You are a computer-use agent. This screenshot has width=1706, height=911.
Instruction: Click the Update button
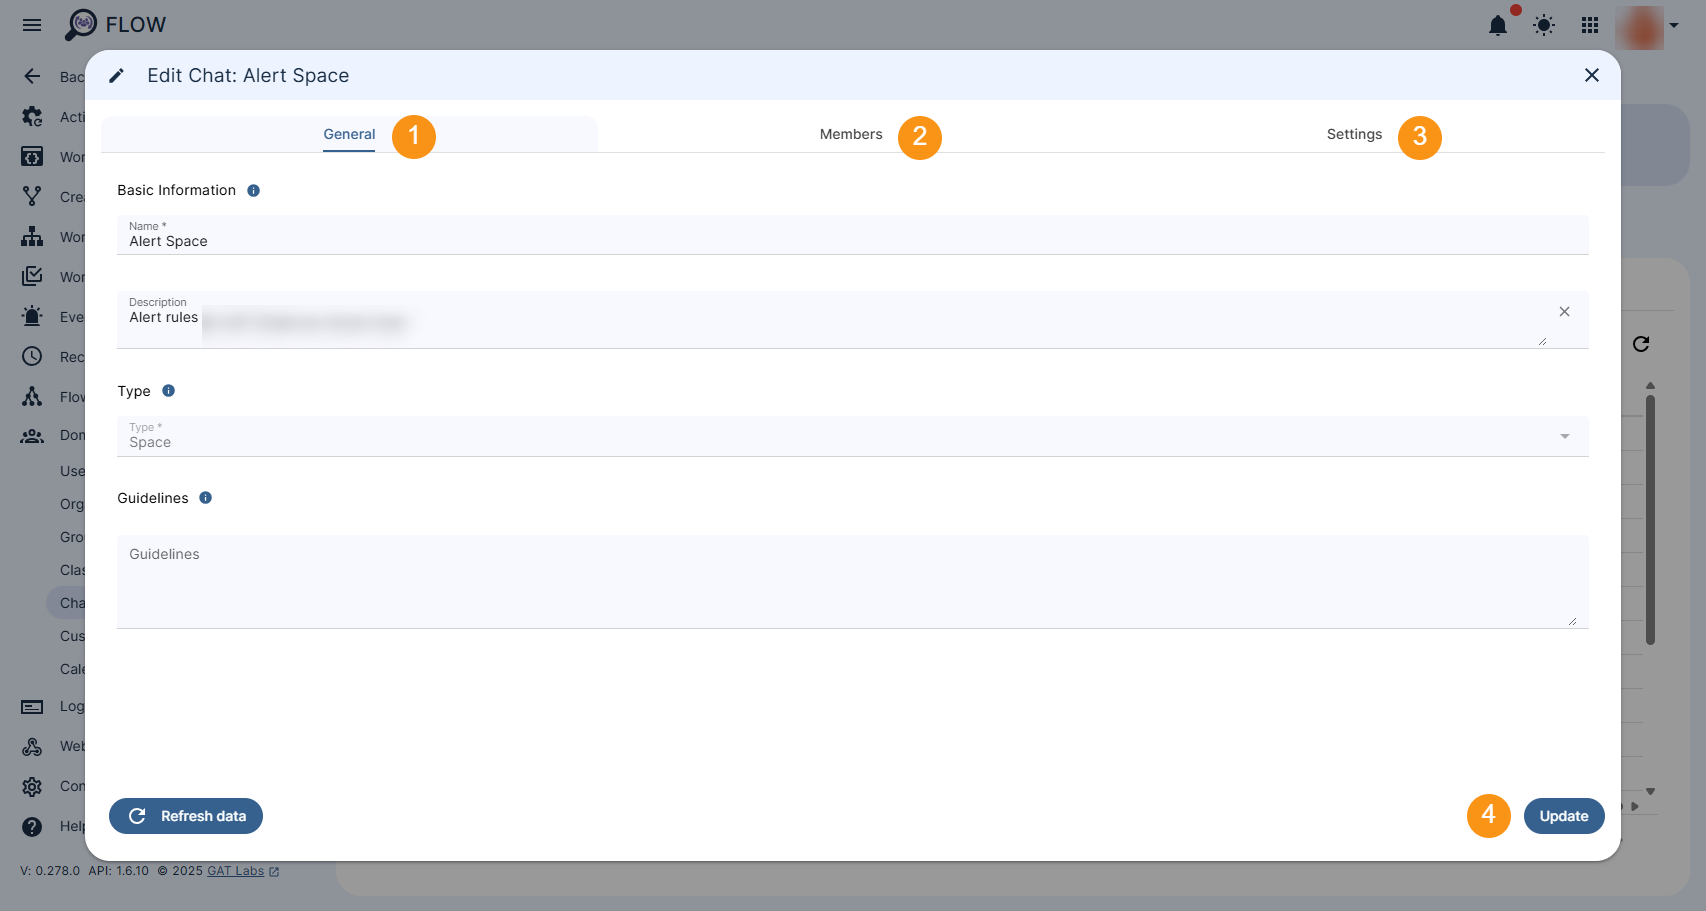[x=1563, y=816]
